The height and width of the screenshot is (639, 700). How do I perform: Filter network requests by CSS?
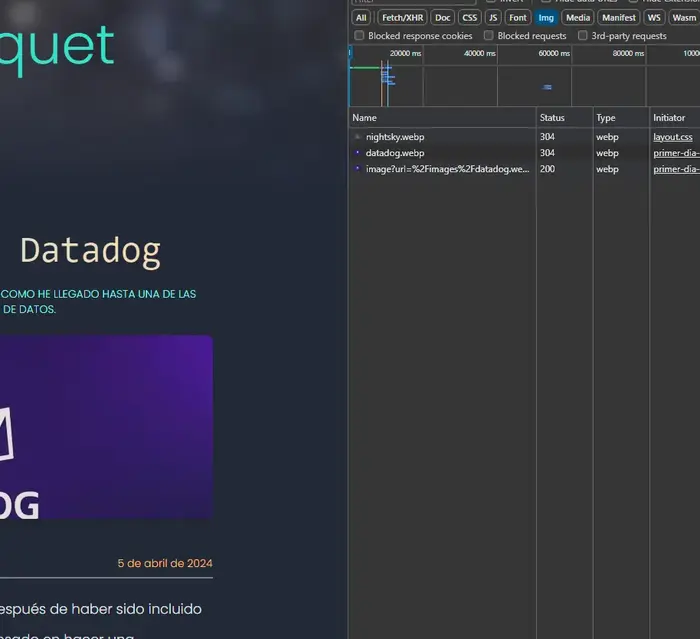pos(469,17)
